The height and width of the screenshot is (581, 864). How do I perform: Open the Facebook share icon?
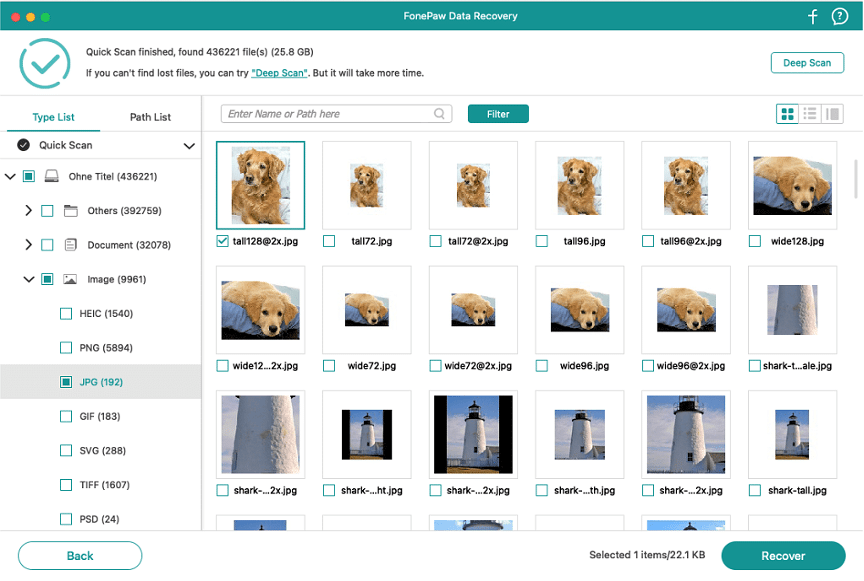(813, 16)
